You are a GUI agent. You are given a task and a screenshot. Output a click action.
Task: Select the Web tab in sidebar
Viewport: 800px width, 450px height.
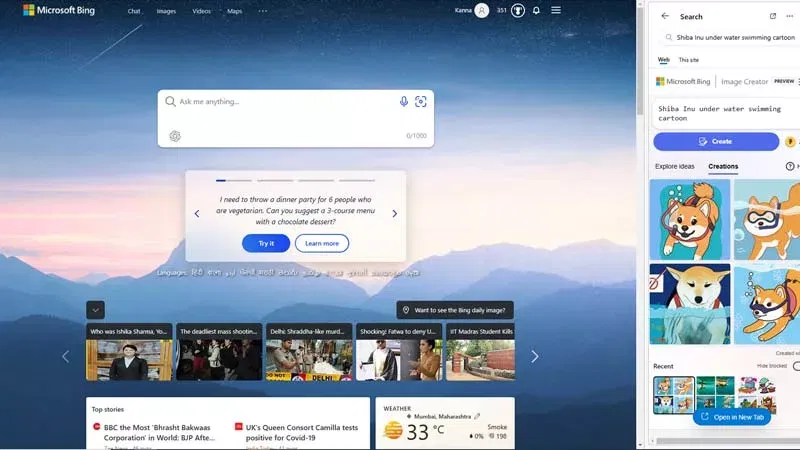pos(663,60)
